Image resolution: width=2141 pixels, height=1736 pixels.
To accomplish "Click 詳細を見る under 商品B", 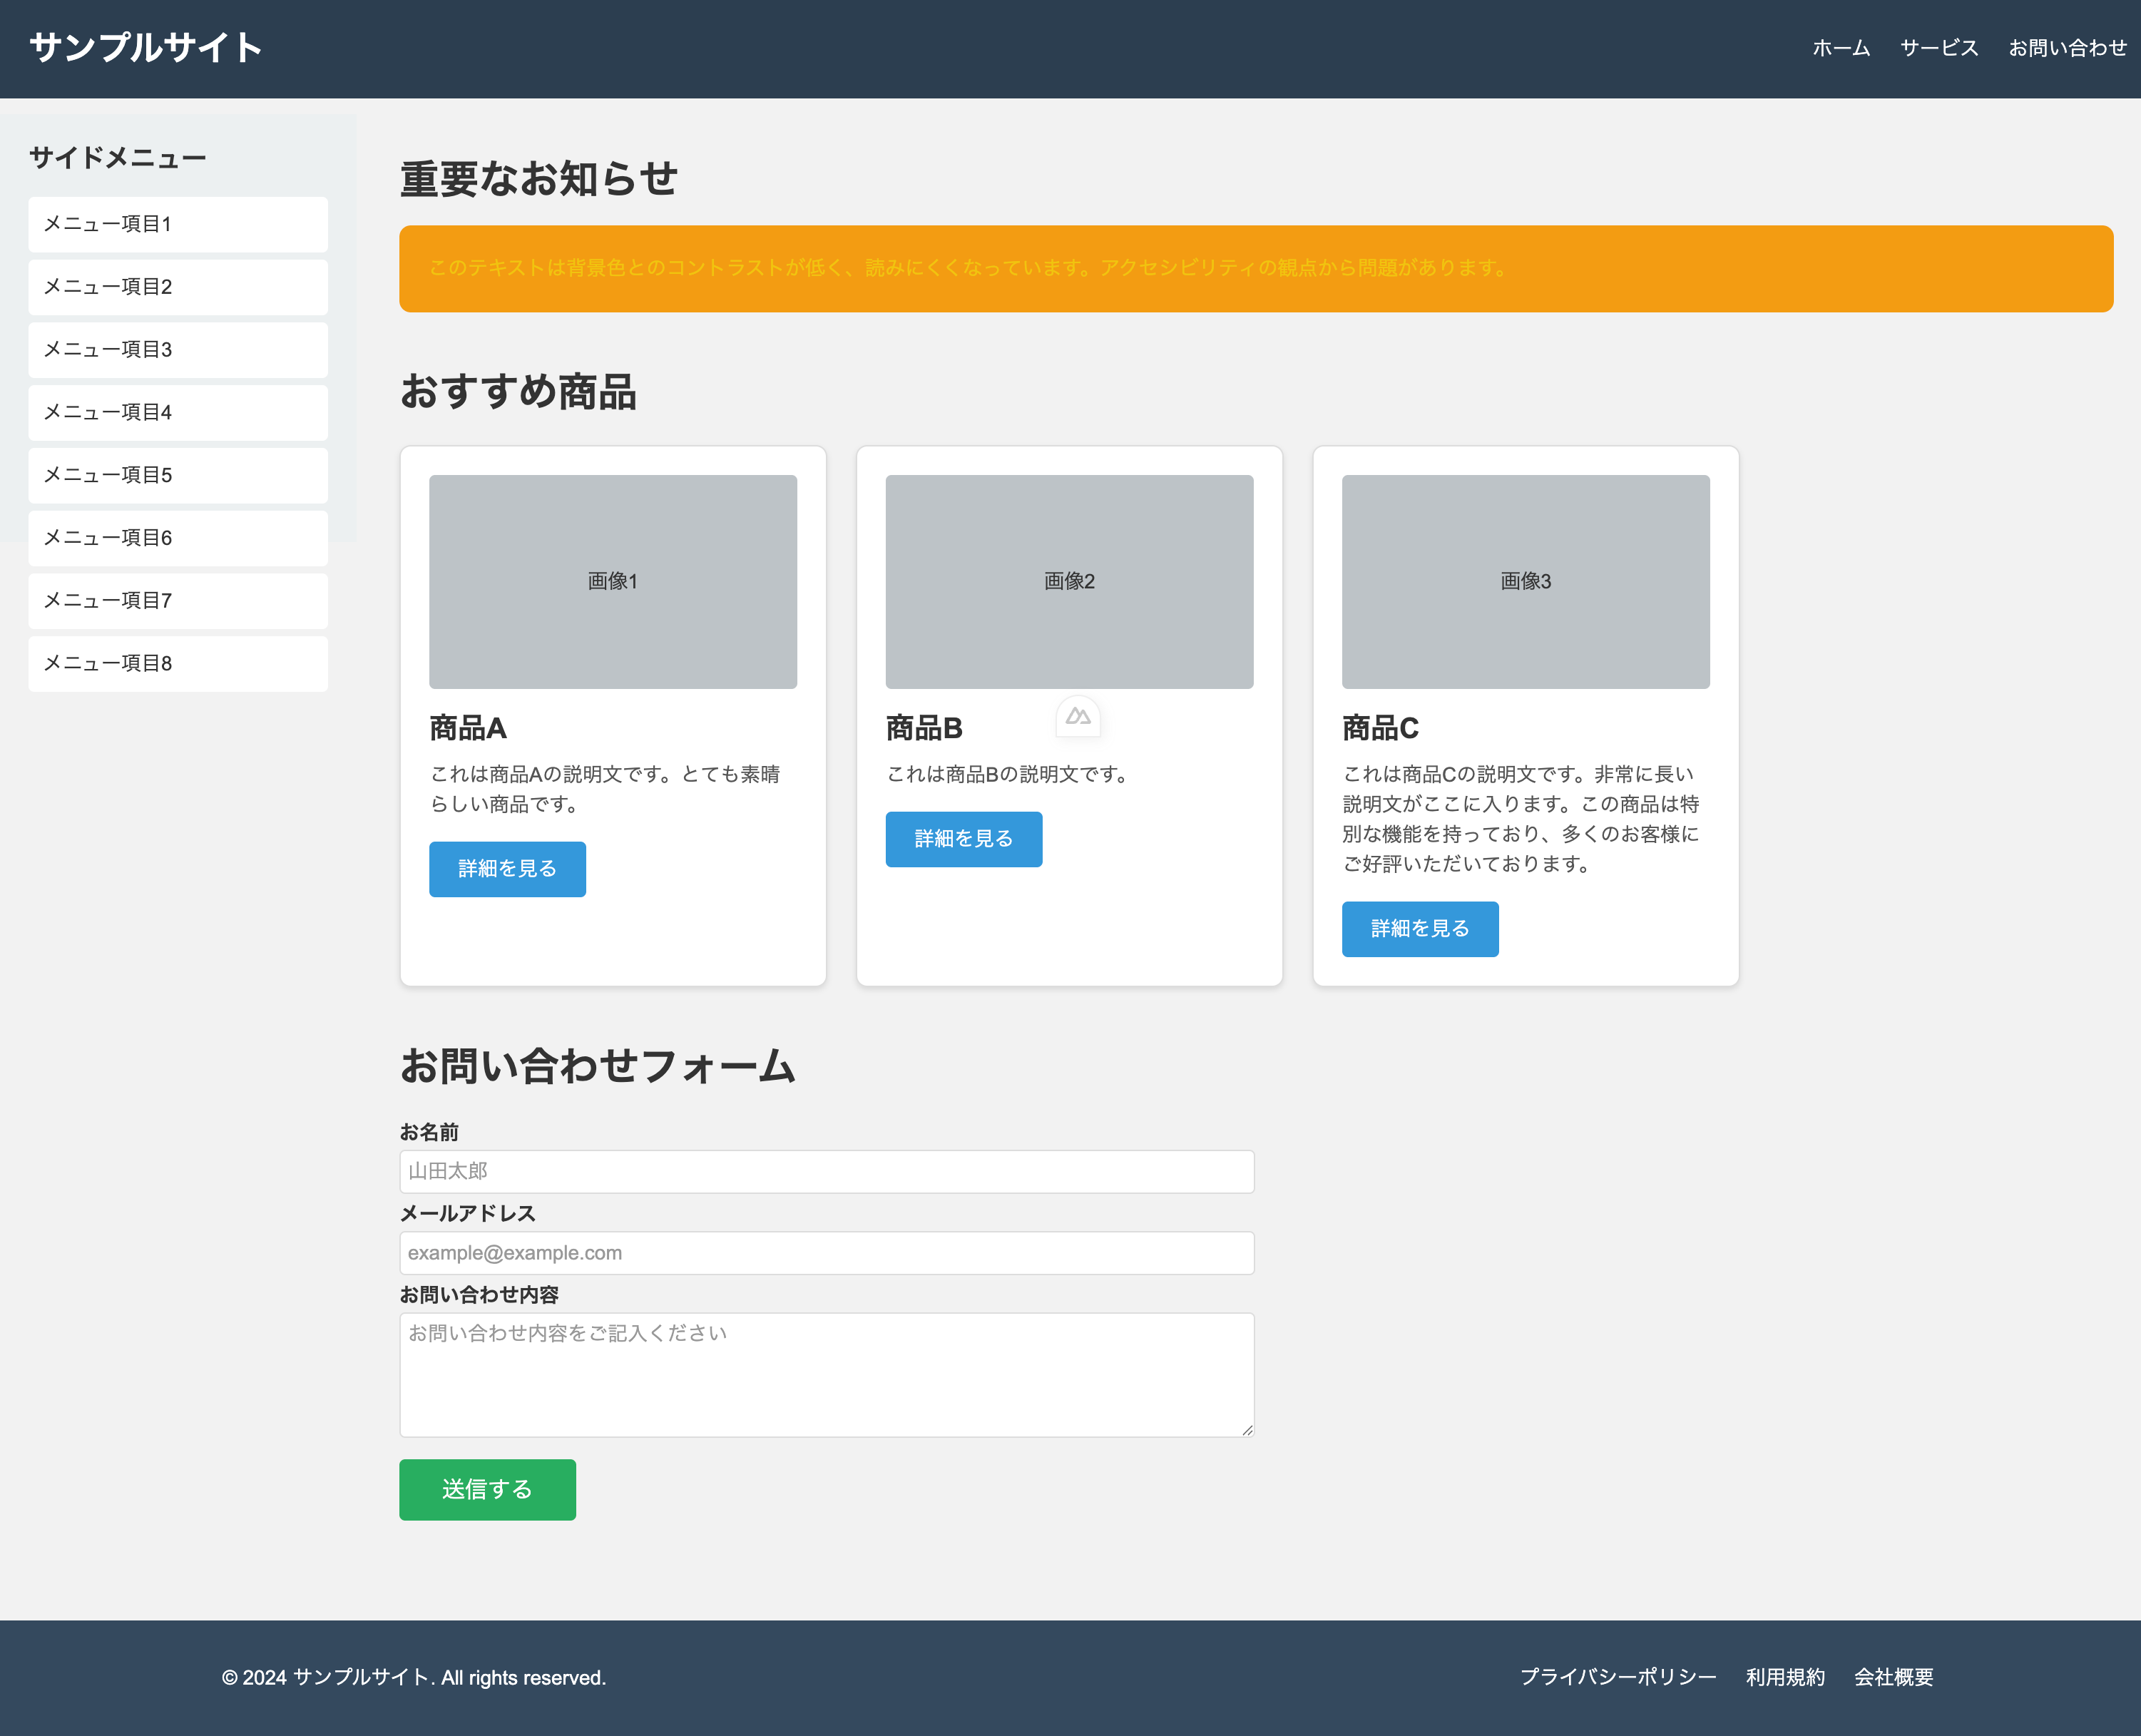I will tap(963, 839).
